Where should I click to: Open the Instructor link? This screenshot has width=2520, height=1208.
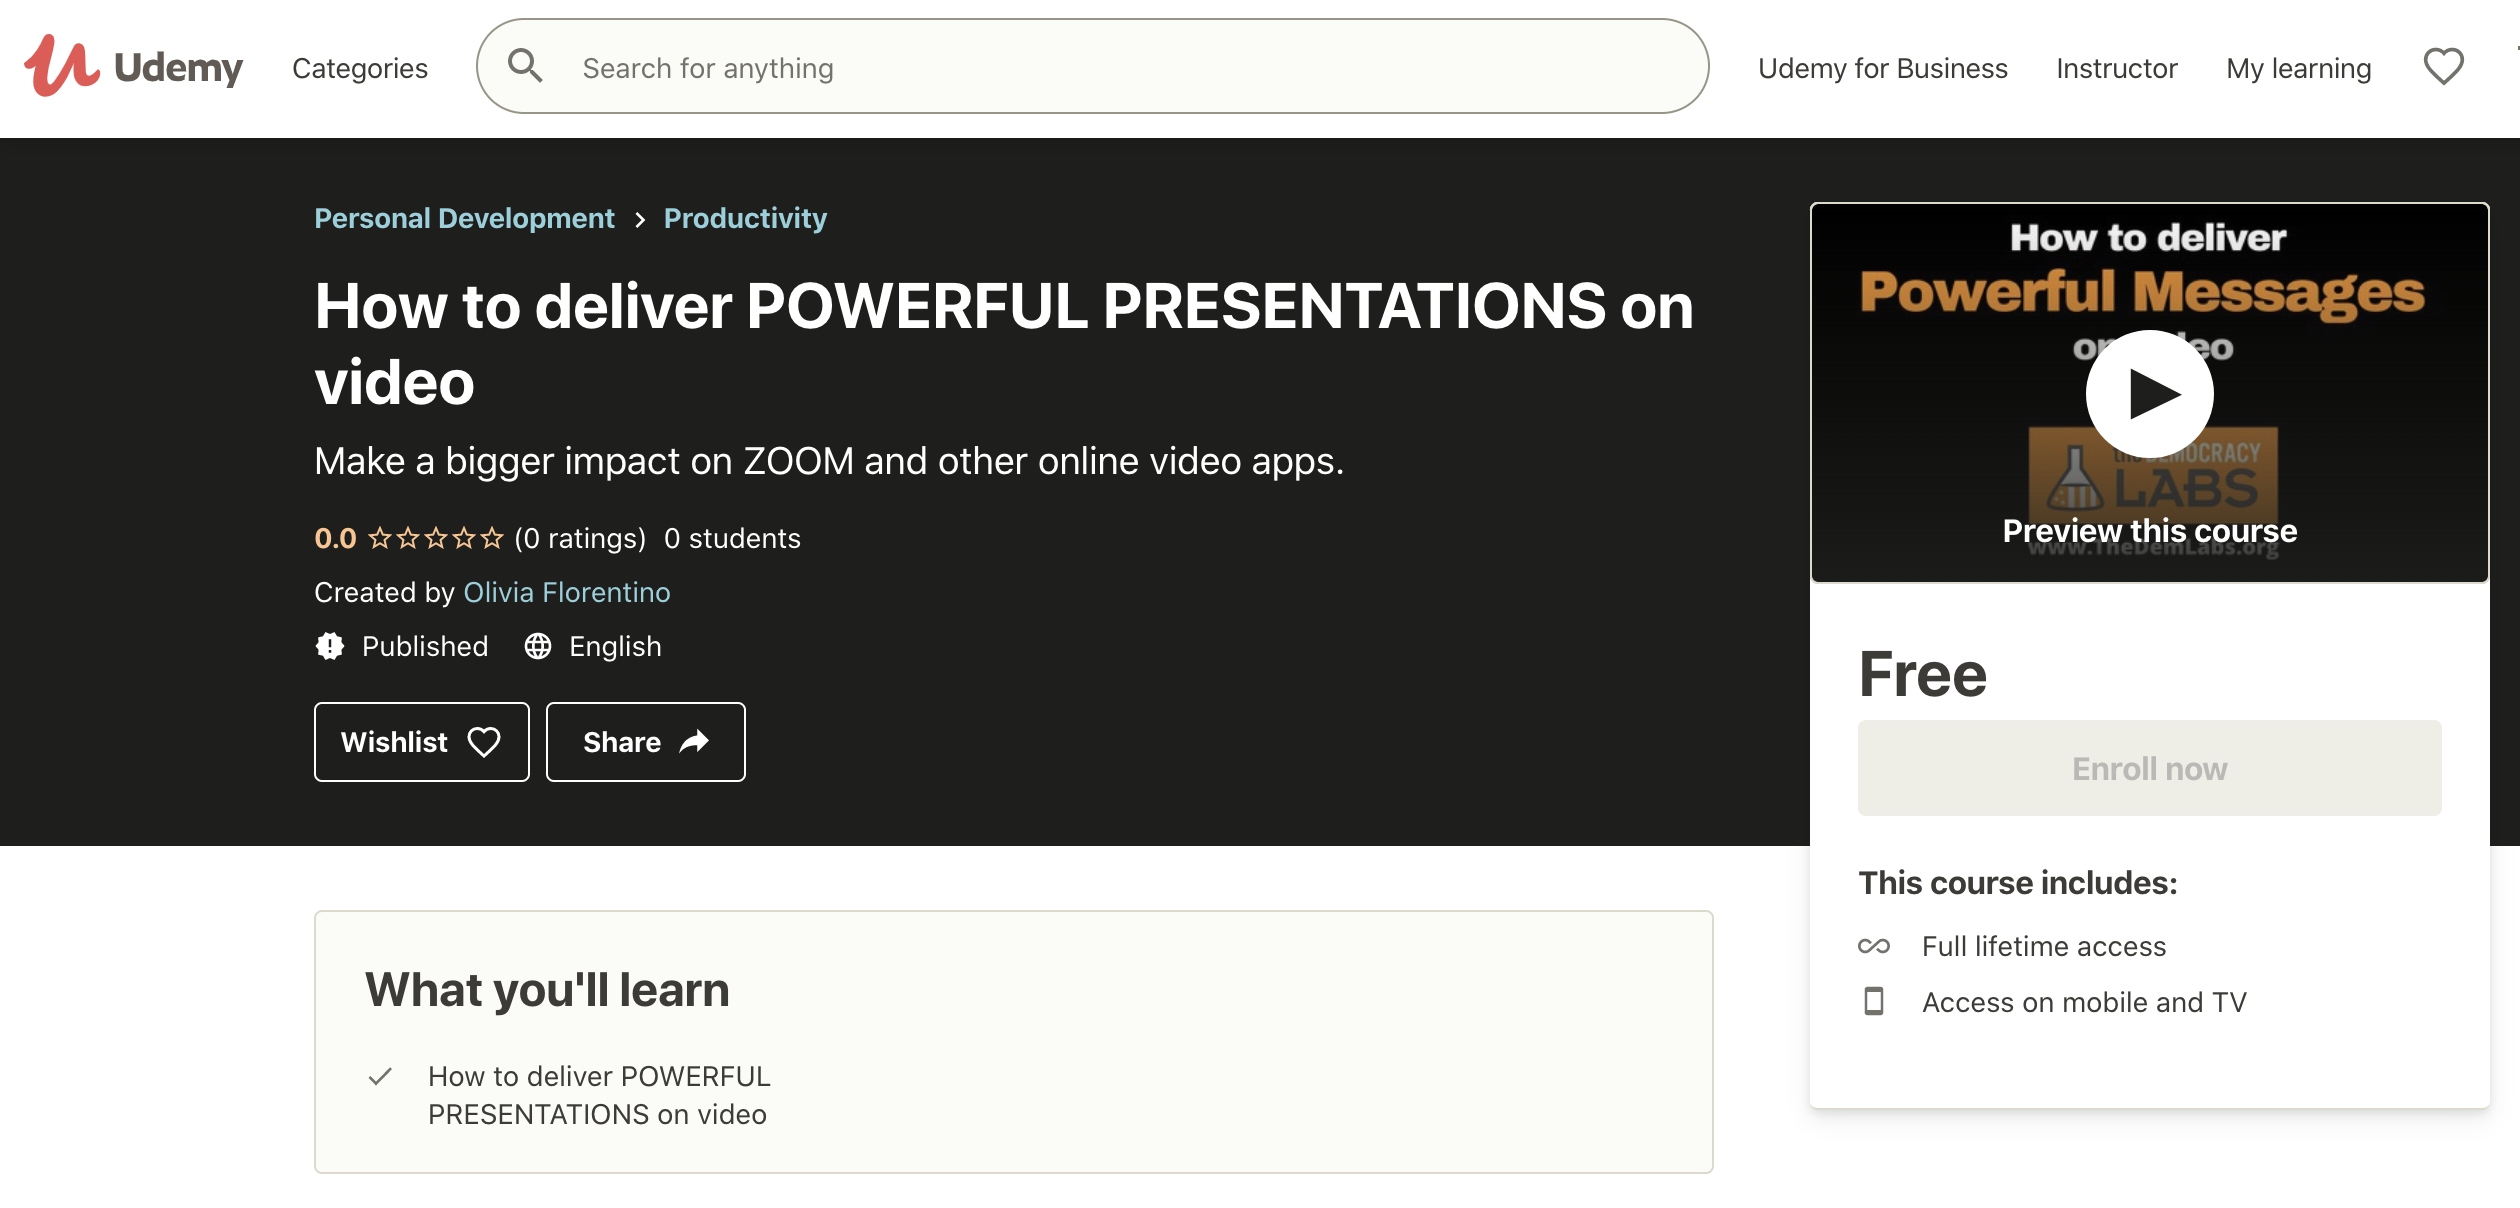pyautogui.click(x=2116, y=68)
